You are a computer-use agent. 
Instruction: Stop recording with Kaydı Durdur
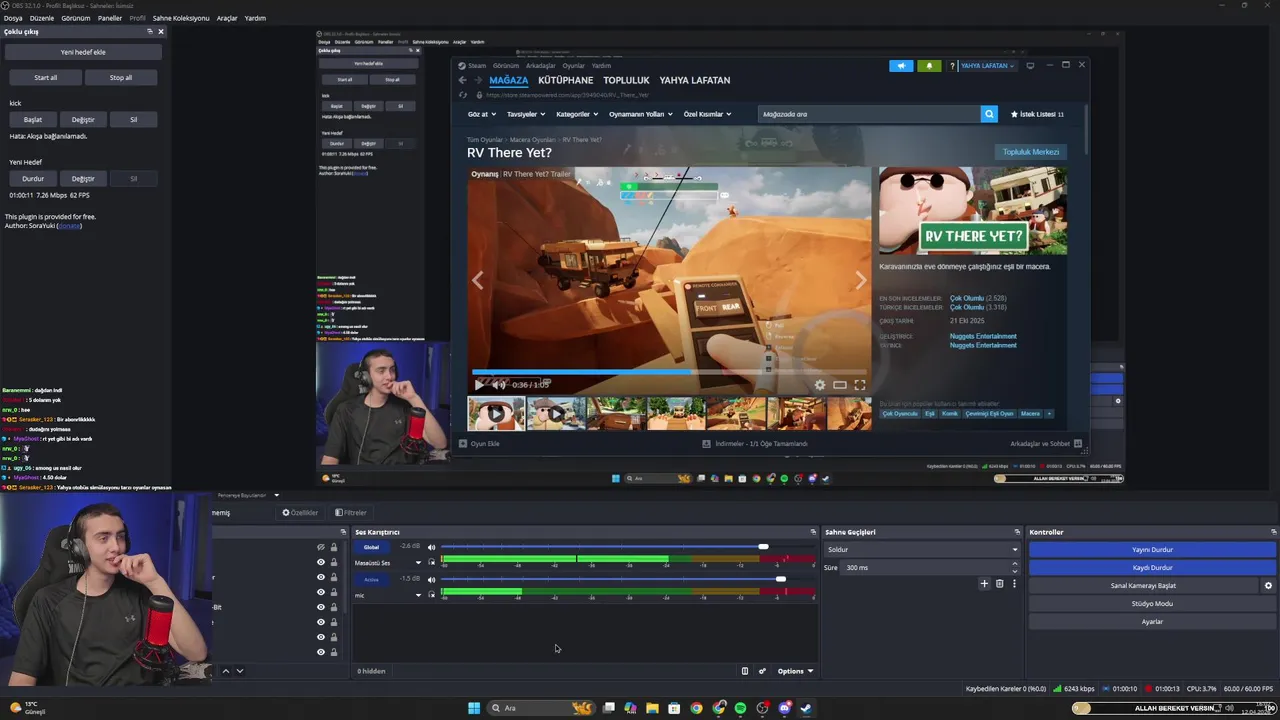tap(1152, 567)
